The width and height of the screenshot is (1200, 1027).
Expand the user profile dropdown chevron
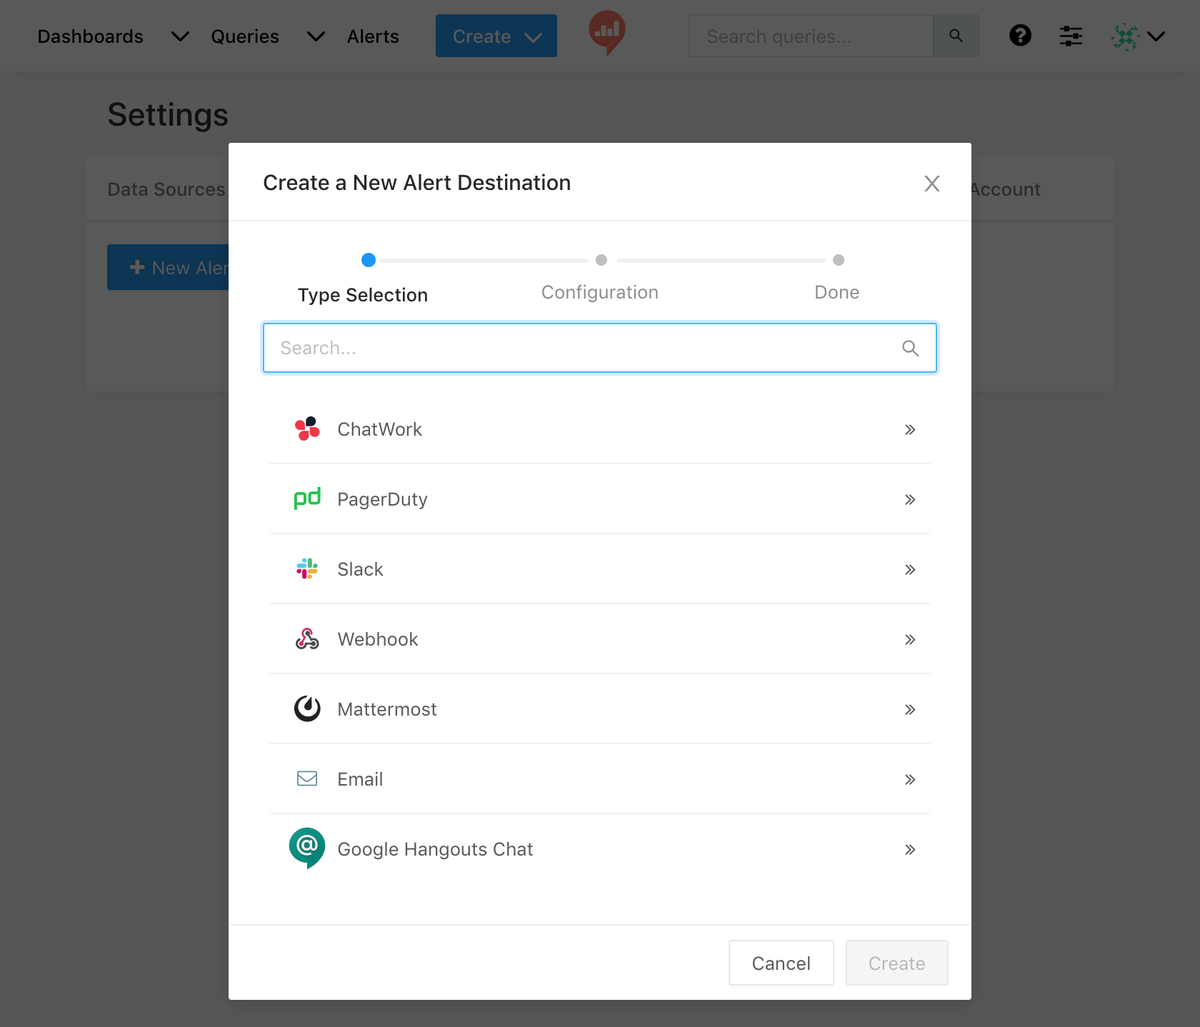(1156, 36)
